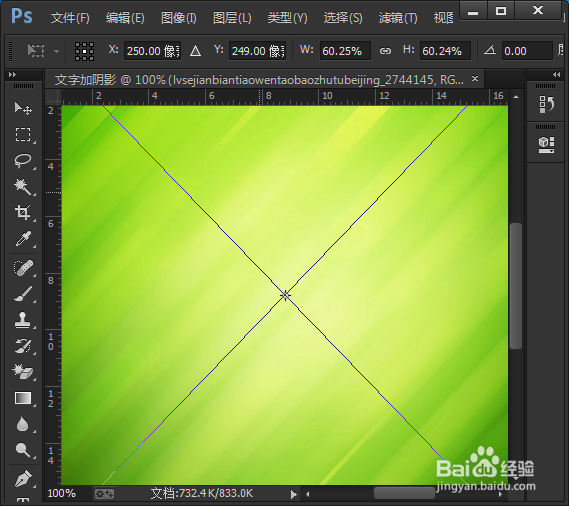
Task: Expand the toolbox double-arrow at top left
Action: (x=12, y=74)
